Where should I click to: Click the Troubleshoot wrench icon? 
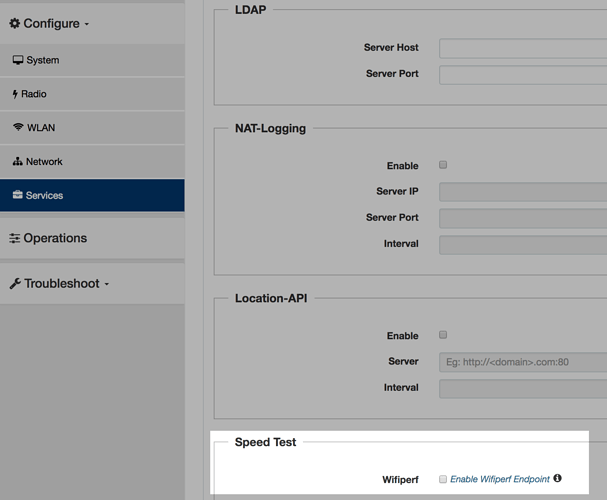coord(15,284)
